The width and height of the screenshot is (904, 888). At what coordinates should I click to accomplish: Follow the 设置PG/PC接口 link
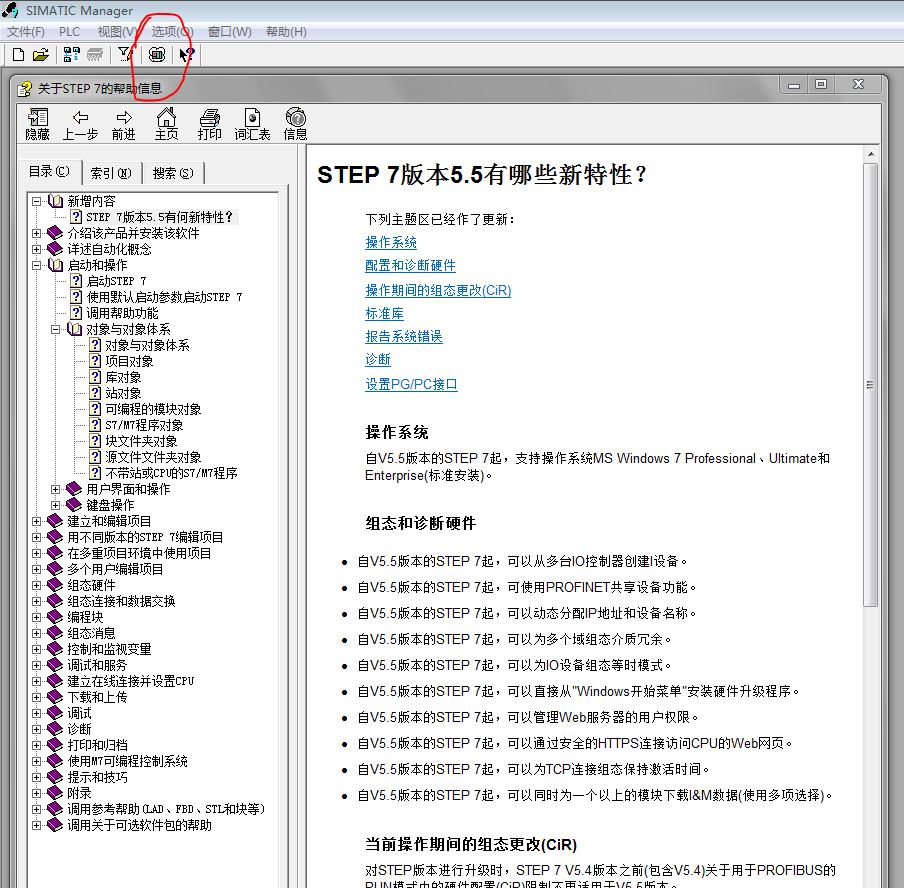411,384
